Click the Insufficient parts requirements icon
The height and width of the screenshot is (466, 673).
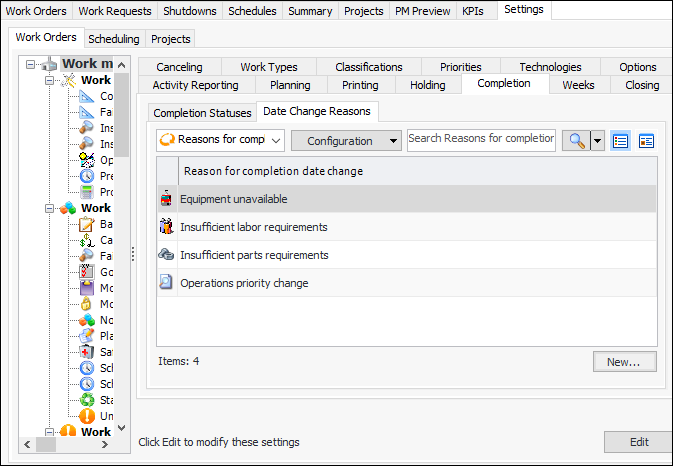[166, 255]
